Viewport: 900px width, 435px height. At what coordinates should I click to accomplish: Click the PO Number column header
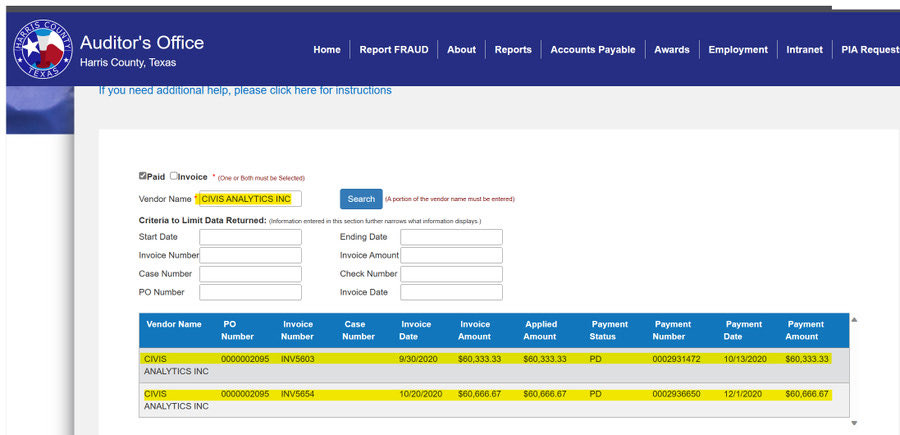tap(237, 331)
